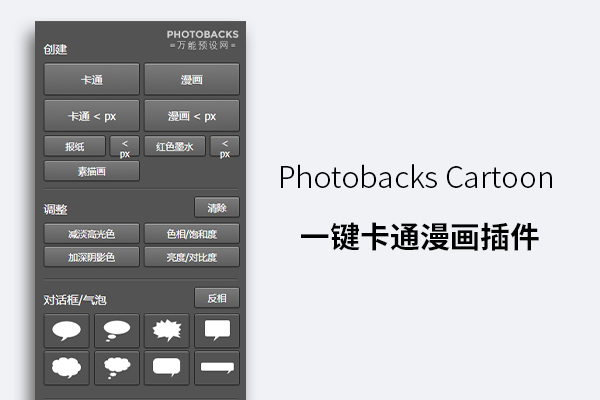Click < px button beside 报纸
The width and height of the screenshot is (600, 400).
pyautogui.click(x=125, y=146)
